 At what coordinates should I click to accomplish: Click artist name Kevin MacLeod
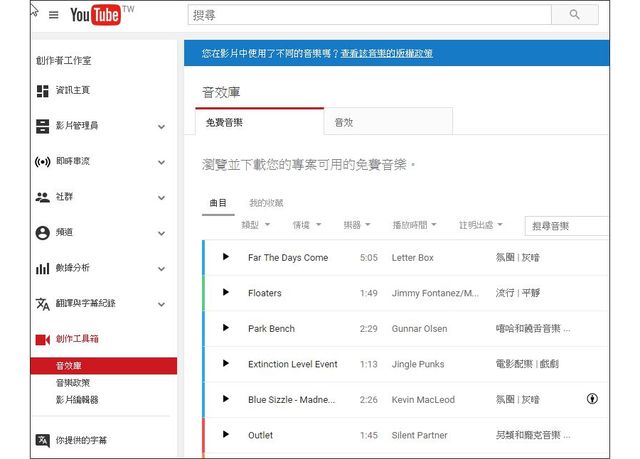[x=423, y=400]
